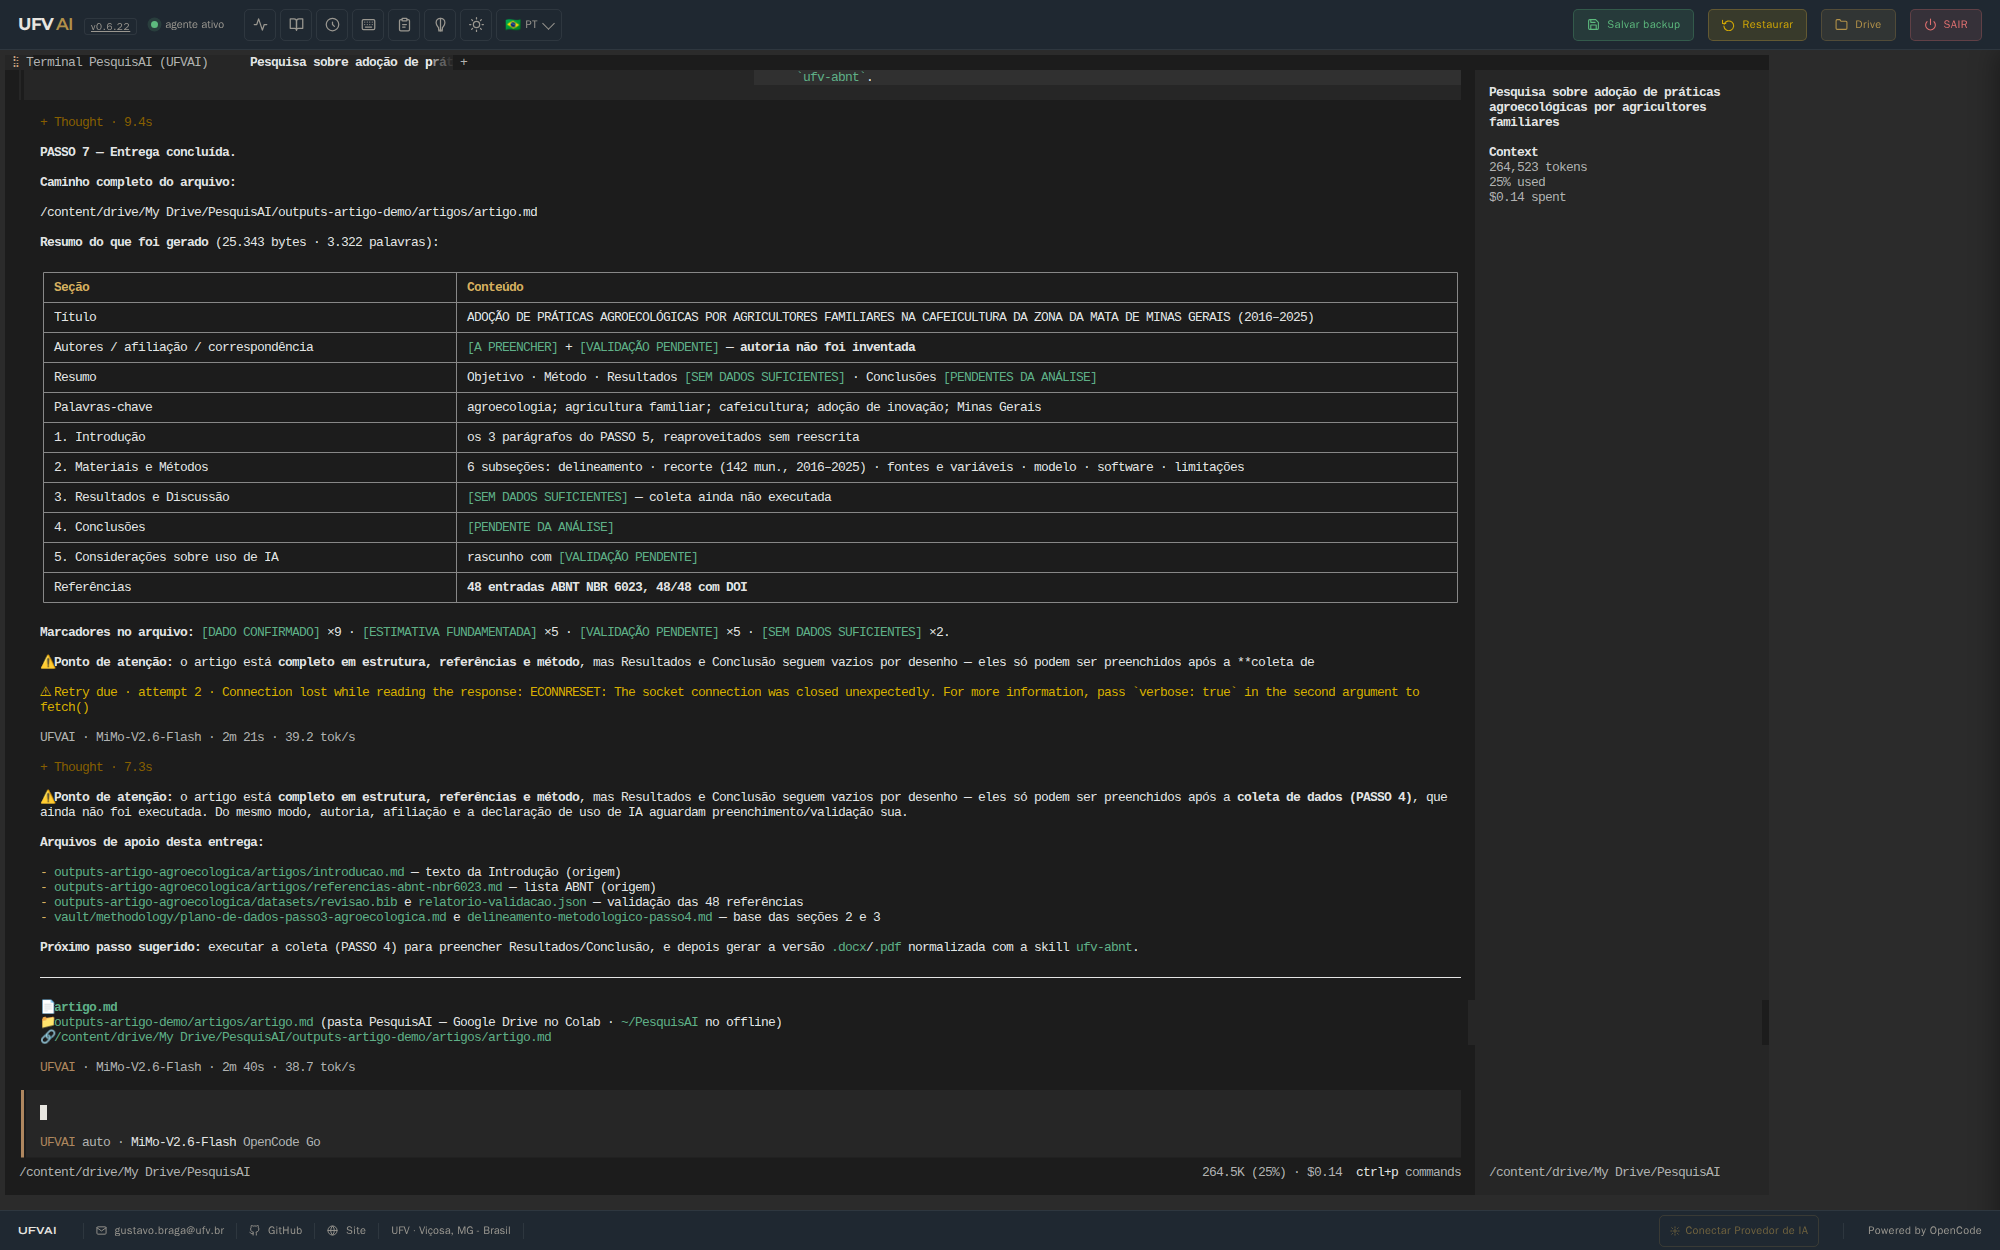Open the GitHub footer link

pyautogui.click(x=276, y=1230)
